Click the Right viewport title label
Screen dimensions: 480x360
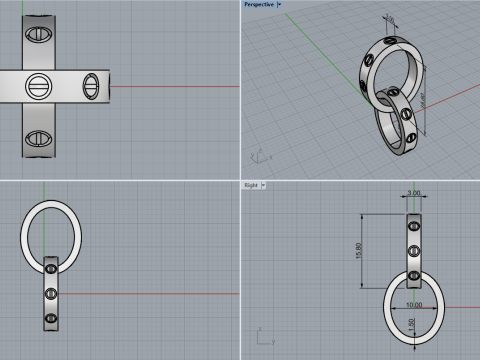(x=251, y=185)
